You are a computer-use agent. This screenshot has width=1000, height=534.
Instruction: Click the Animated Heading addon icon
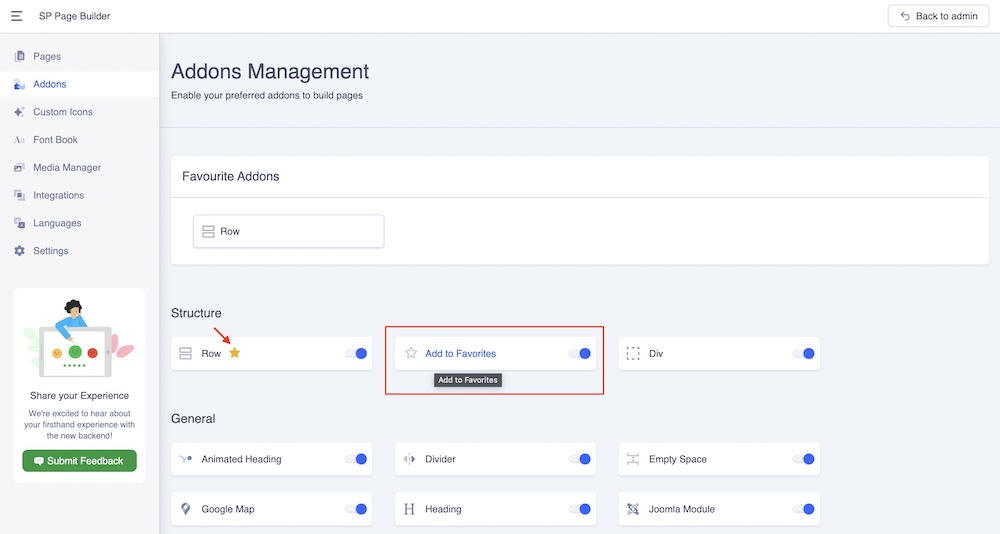click(185, 459)
